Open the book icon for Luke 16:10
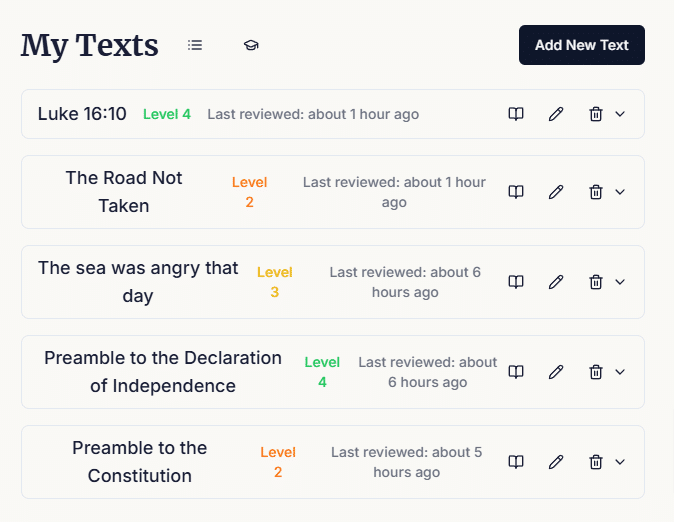The image size is (674, 522). click(516, 114)
